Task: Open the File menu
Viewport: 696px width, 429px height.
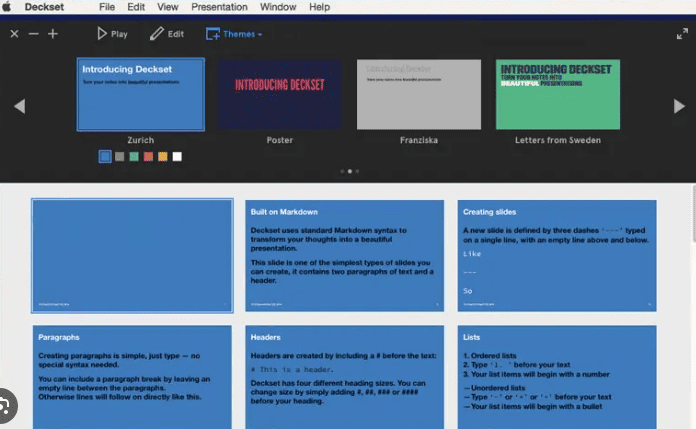Action: (x=107, y=7)
